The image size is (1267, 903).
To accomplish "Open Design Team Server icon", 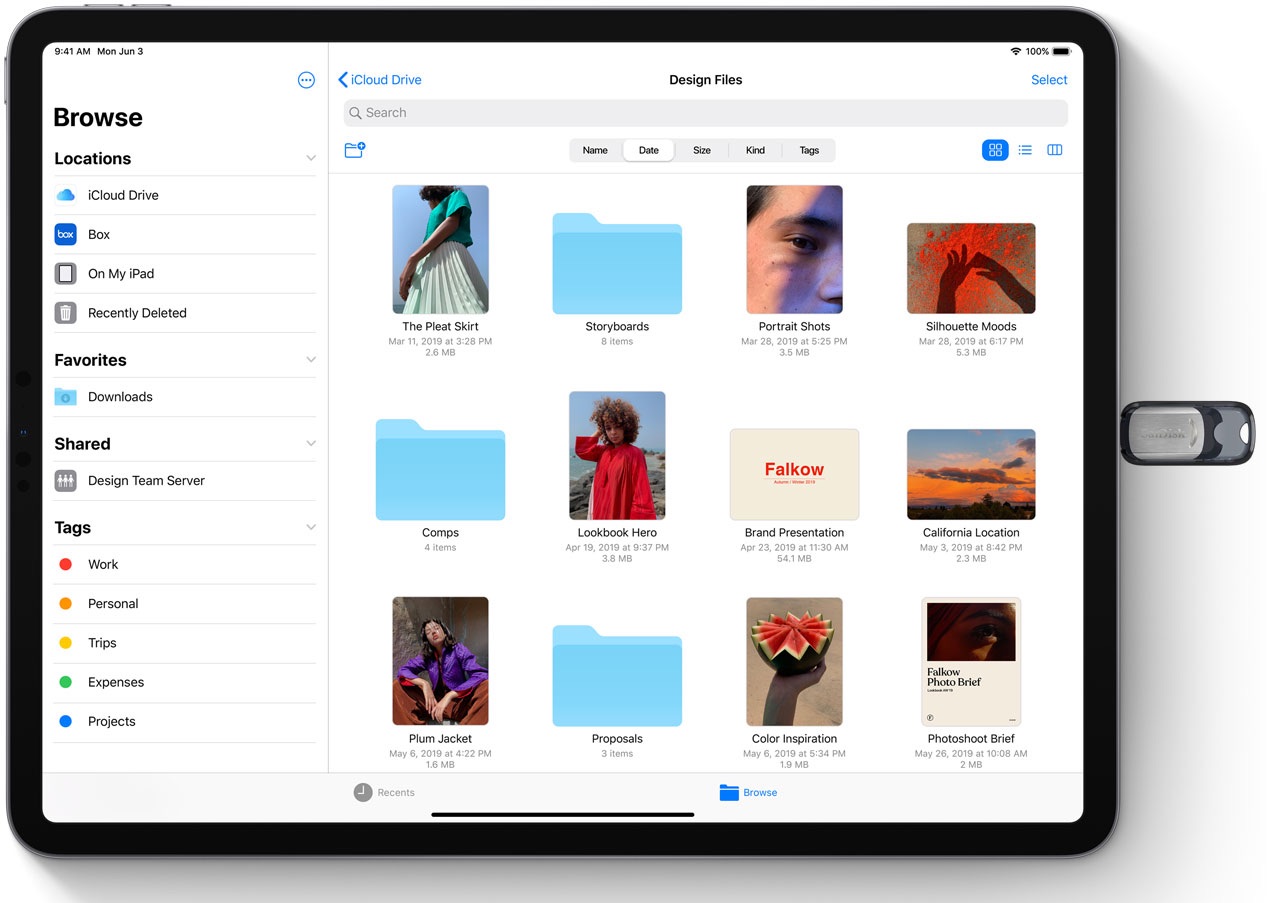I will click(x=65, y=481).
